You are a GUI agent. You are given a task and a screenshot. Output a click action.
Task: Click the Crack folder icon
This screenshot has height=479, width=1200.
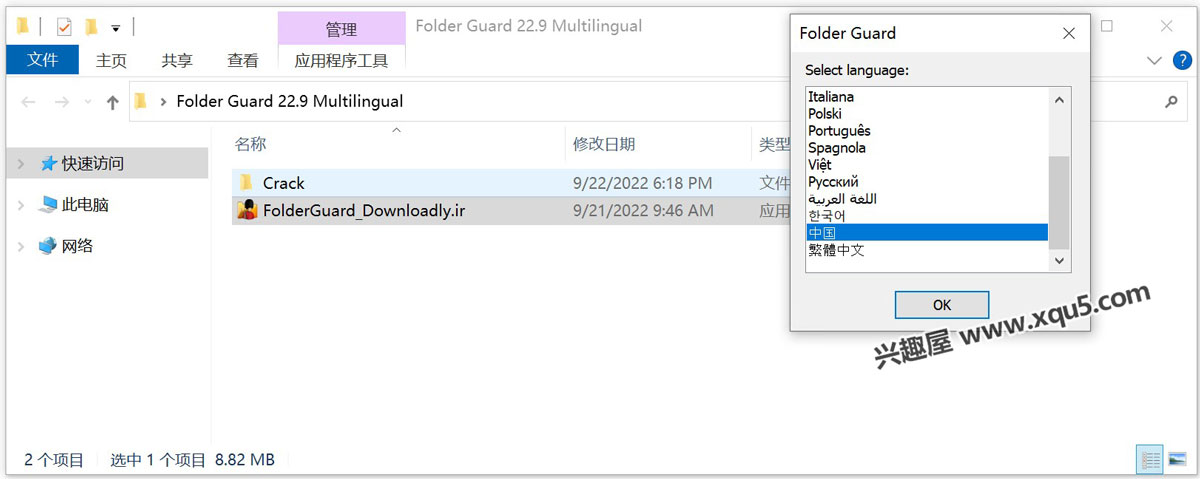[247, 183]
